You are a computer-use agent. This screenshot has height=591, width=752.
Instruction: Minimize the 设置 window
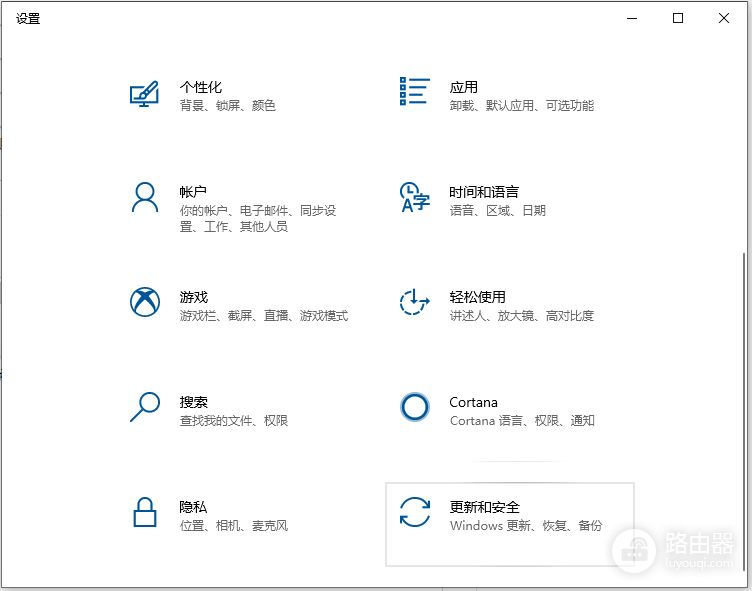632,18
